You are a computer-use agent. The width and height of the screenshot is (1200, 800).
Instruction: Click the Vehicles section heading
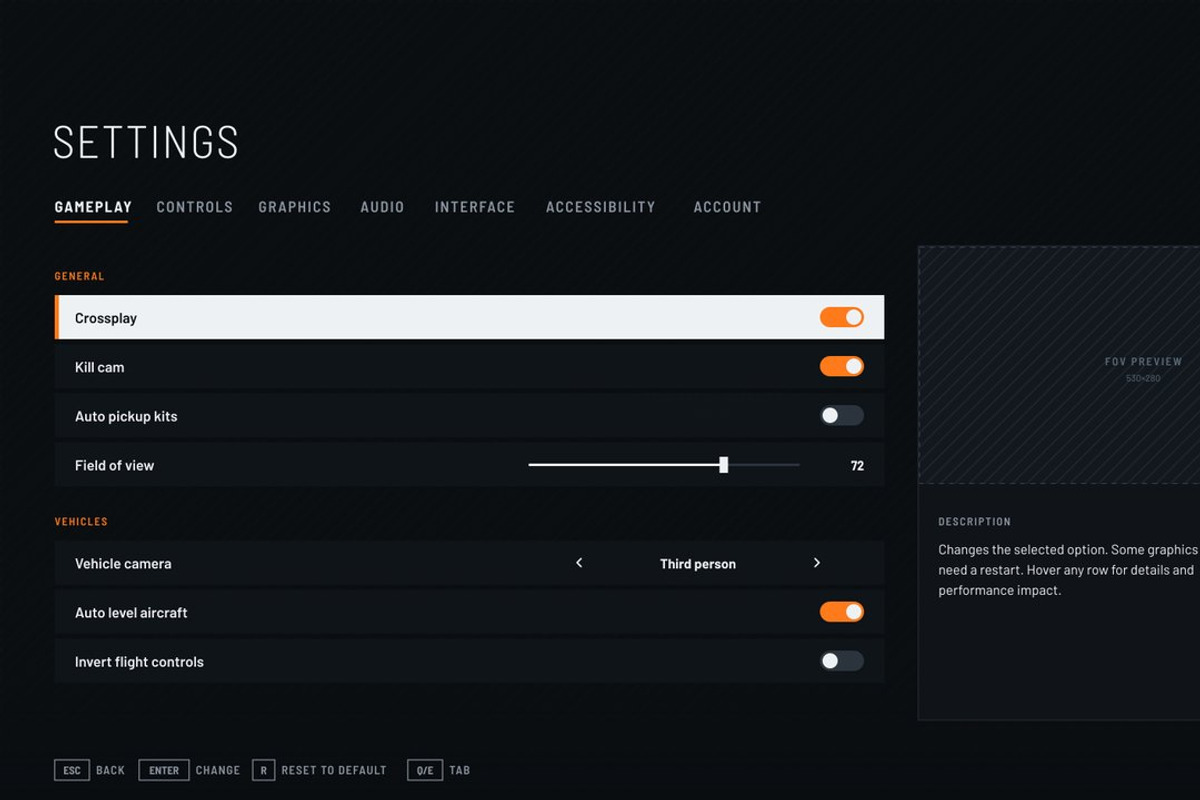81,522
